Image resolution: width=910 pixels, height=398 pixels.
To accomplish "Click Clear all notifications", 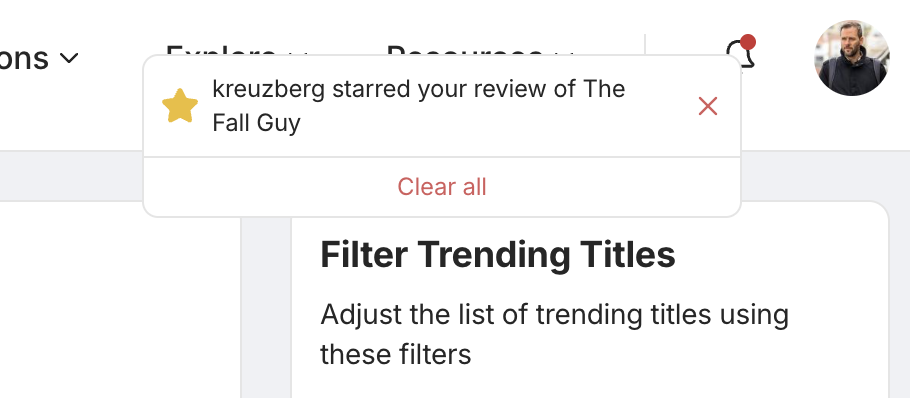I will pyautogui.click(x=442, y=187).
